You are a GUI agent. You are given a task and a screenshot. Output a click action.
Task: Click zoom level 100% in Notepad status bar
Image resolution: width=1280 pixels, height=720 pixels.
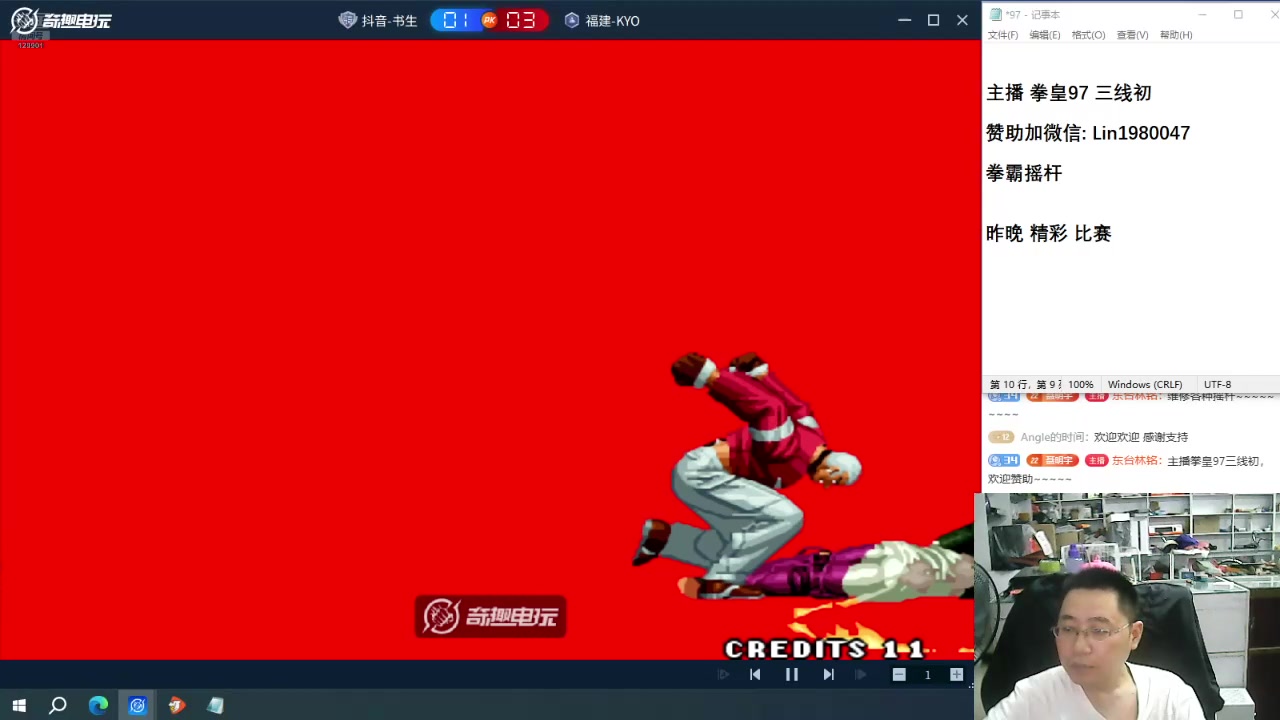click(1080, 385)
